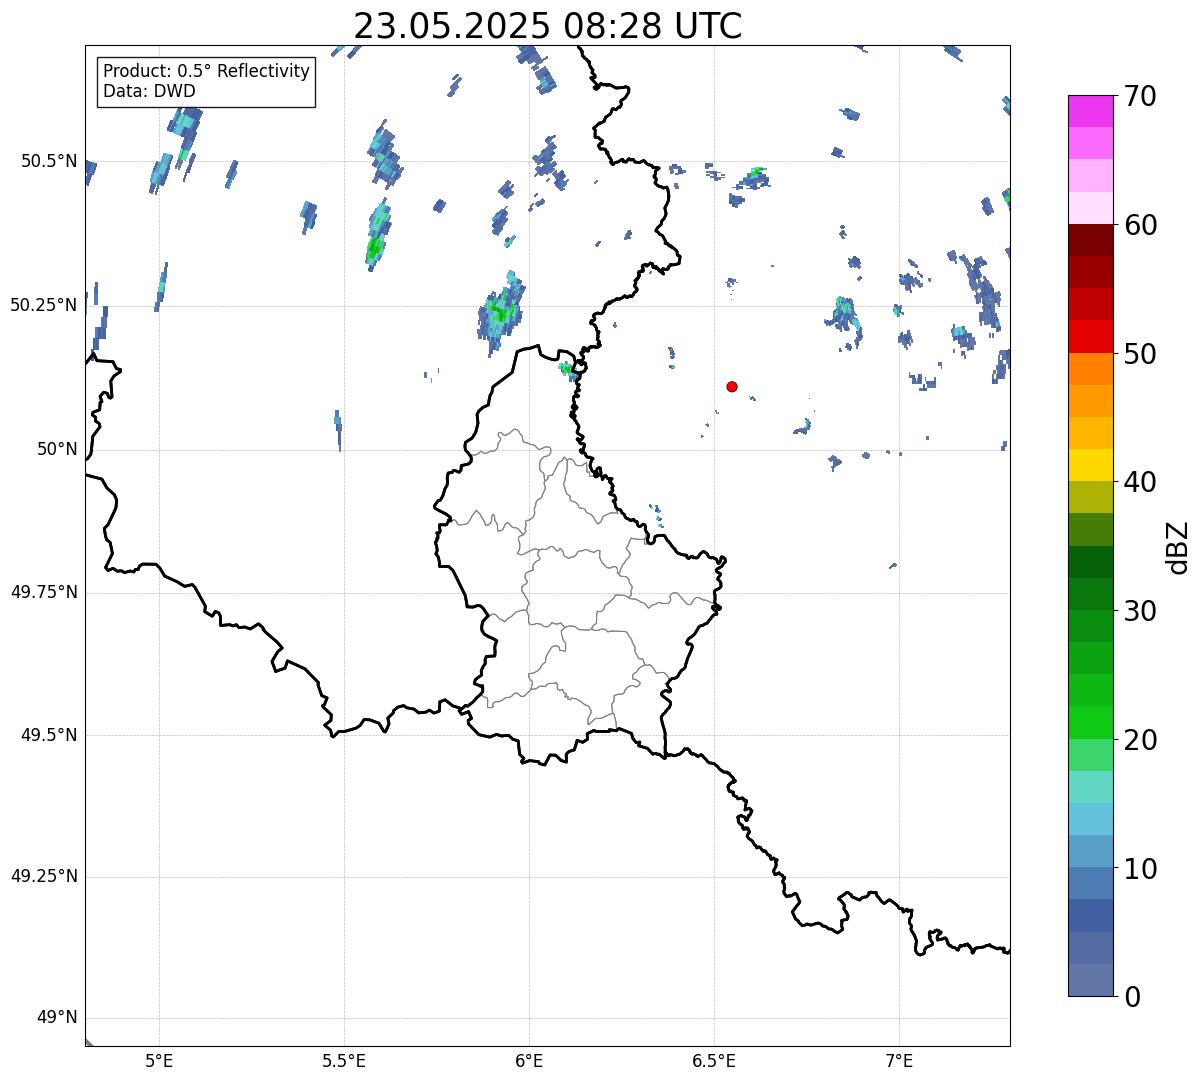This screenshot has width=1202, height=1081.
Task: Click the 49°N latitude label
Action: [58, 1018]
